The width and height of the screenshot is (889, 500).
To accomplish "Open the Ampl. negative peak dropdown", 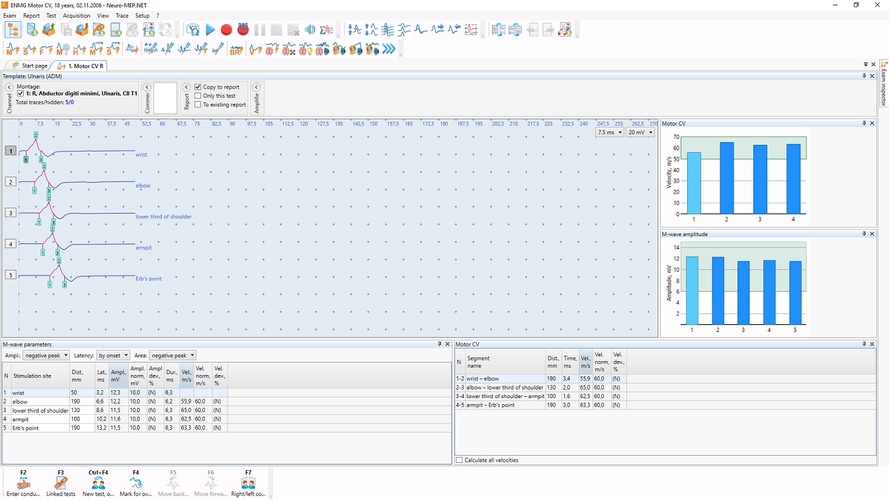I will [x=46, y=355].
